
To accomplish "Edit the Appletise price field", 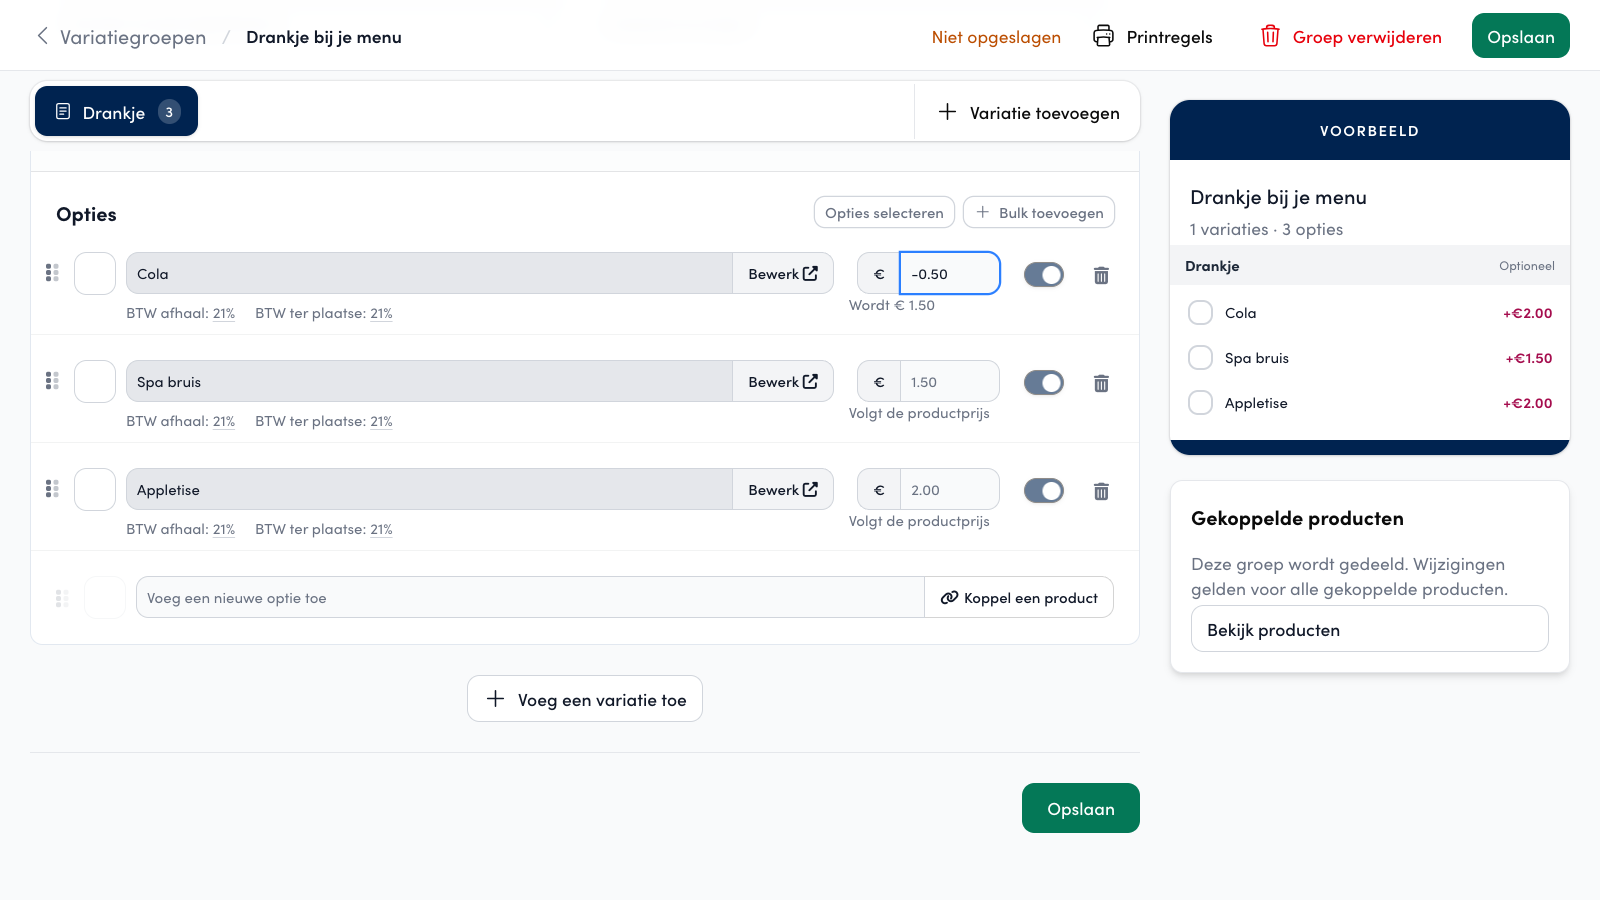I will click(950, 489).
